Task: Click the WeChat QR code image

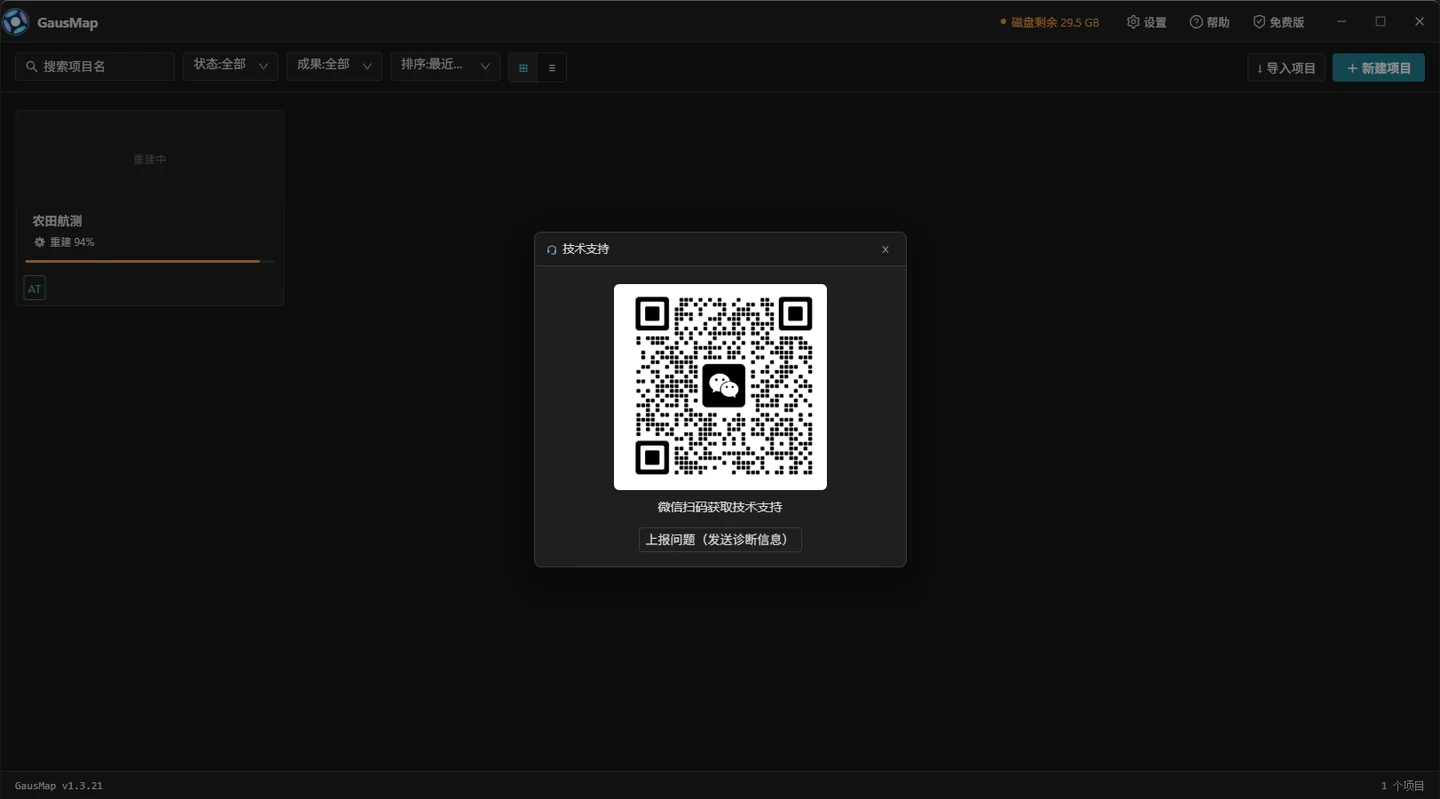Action: coord(720,387)
